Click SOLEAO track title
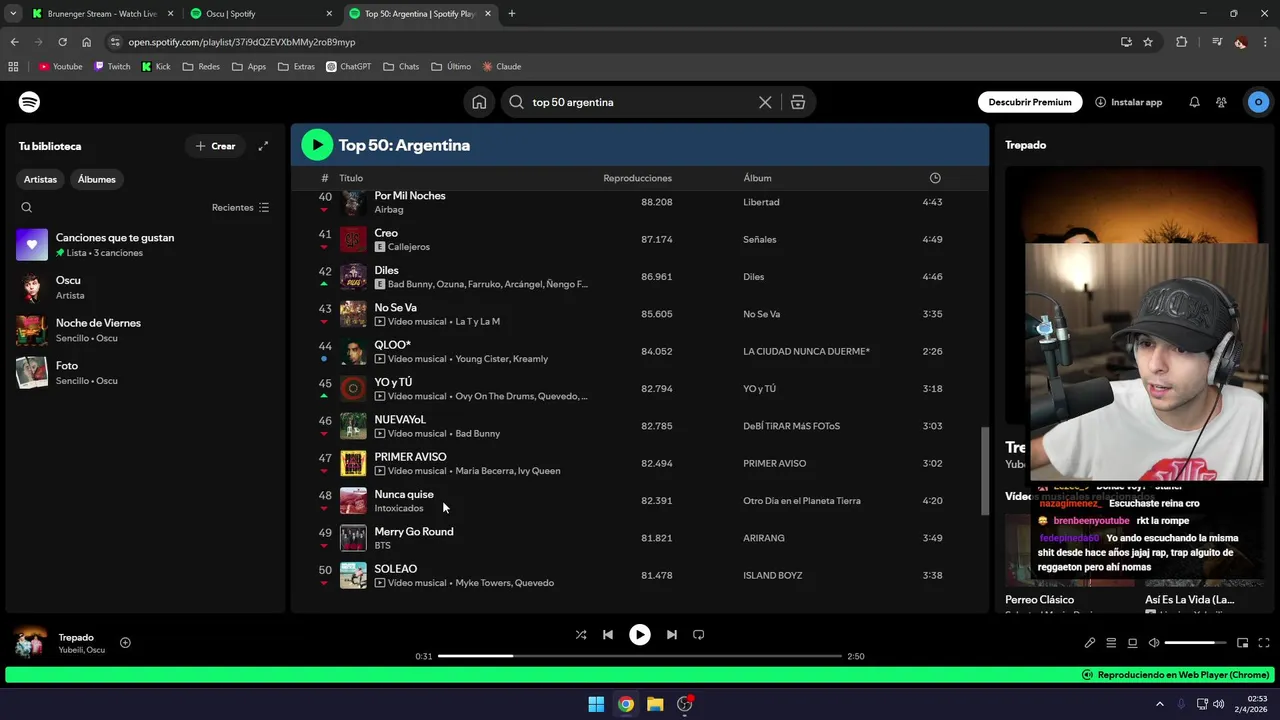 [396, 569]
